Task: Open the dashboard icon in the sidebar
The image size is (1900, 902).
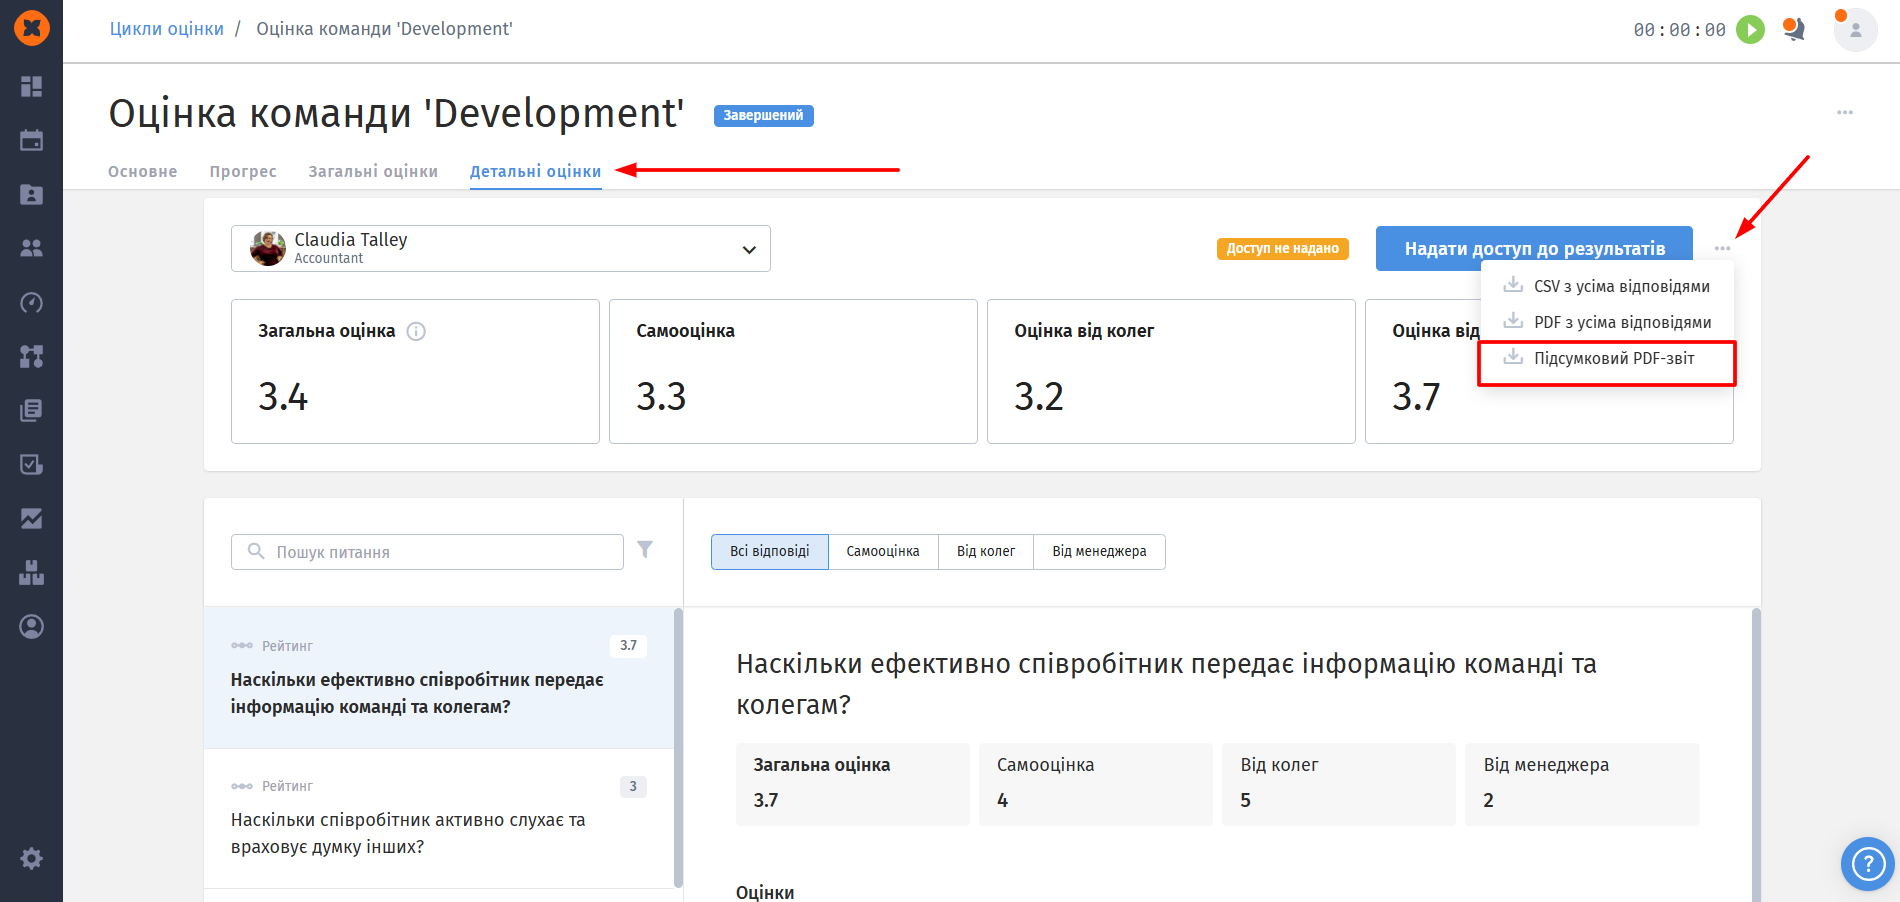Action: [31, 87]
